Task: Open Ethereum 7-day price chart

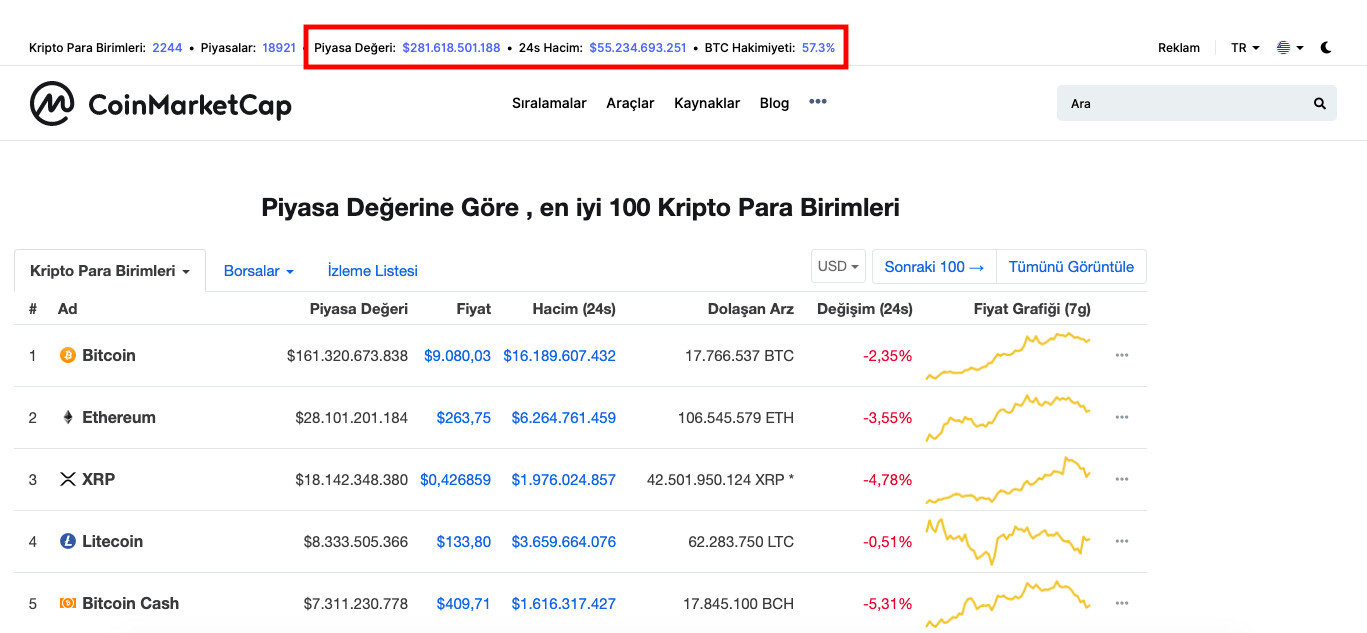Action: (1008, 418)
